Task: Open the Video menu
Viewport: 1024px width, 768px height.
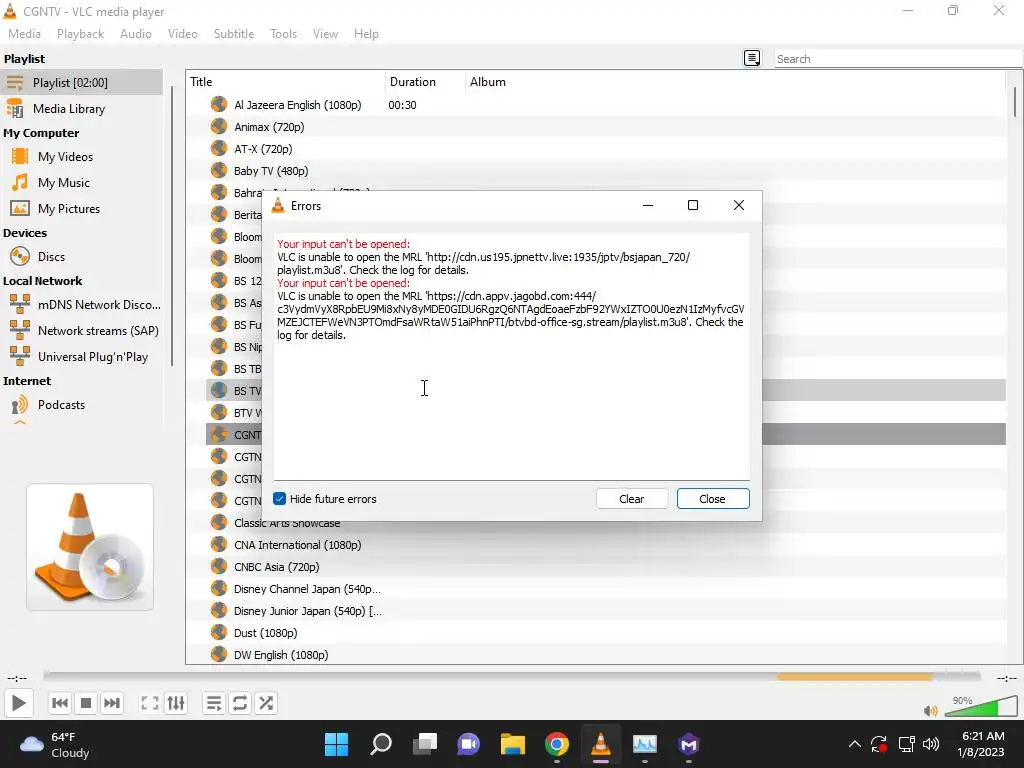Action: tap(183, 34)
